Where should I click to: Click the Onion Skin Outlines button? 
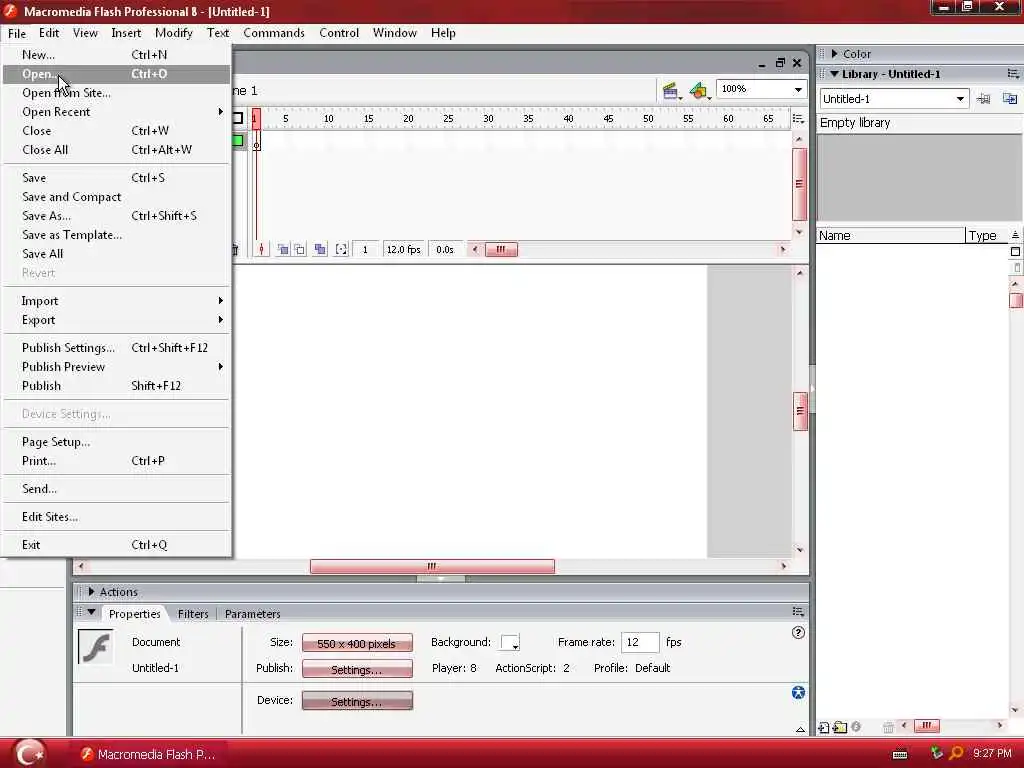coord(299,249)
